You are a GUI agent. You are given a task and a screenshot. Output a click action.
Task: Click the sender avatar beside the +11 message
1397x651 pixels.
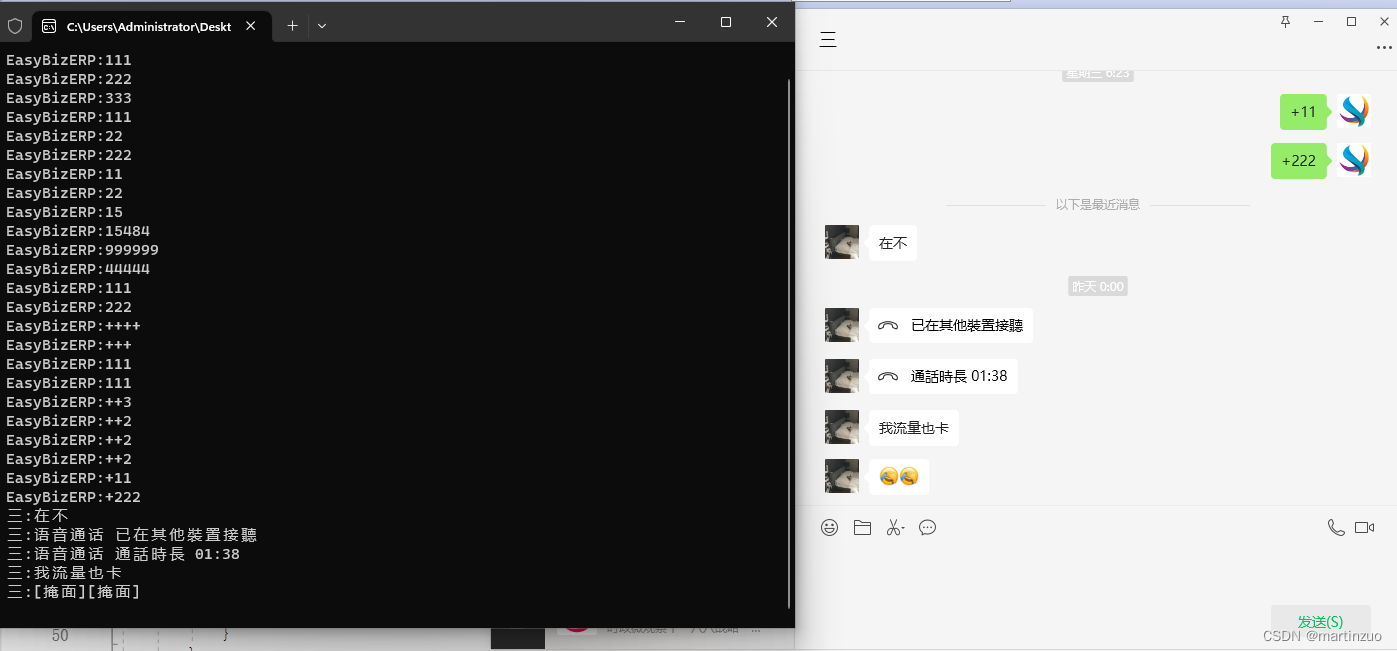coord(1354,111)
